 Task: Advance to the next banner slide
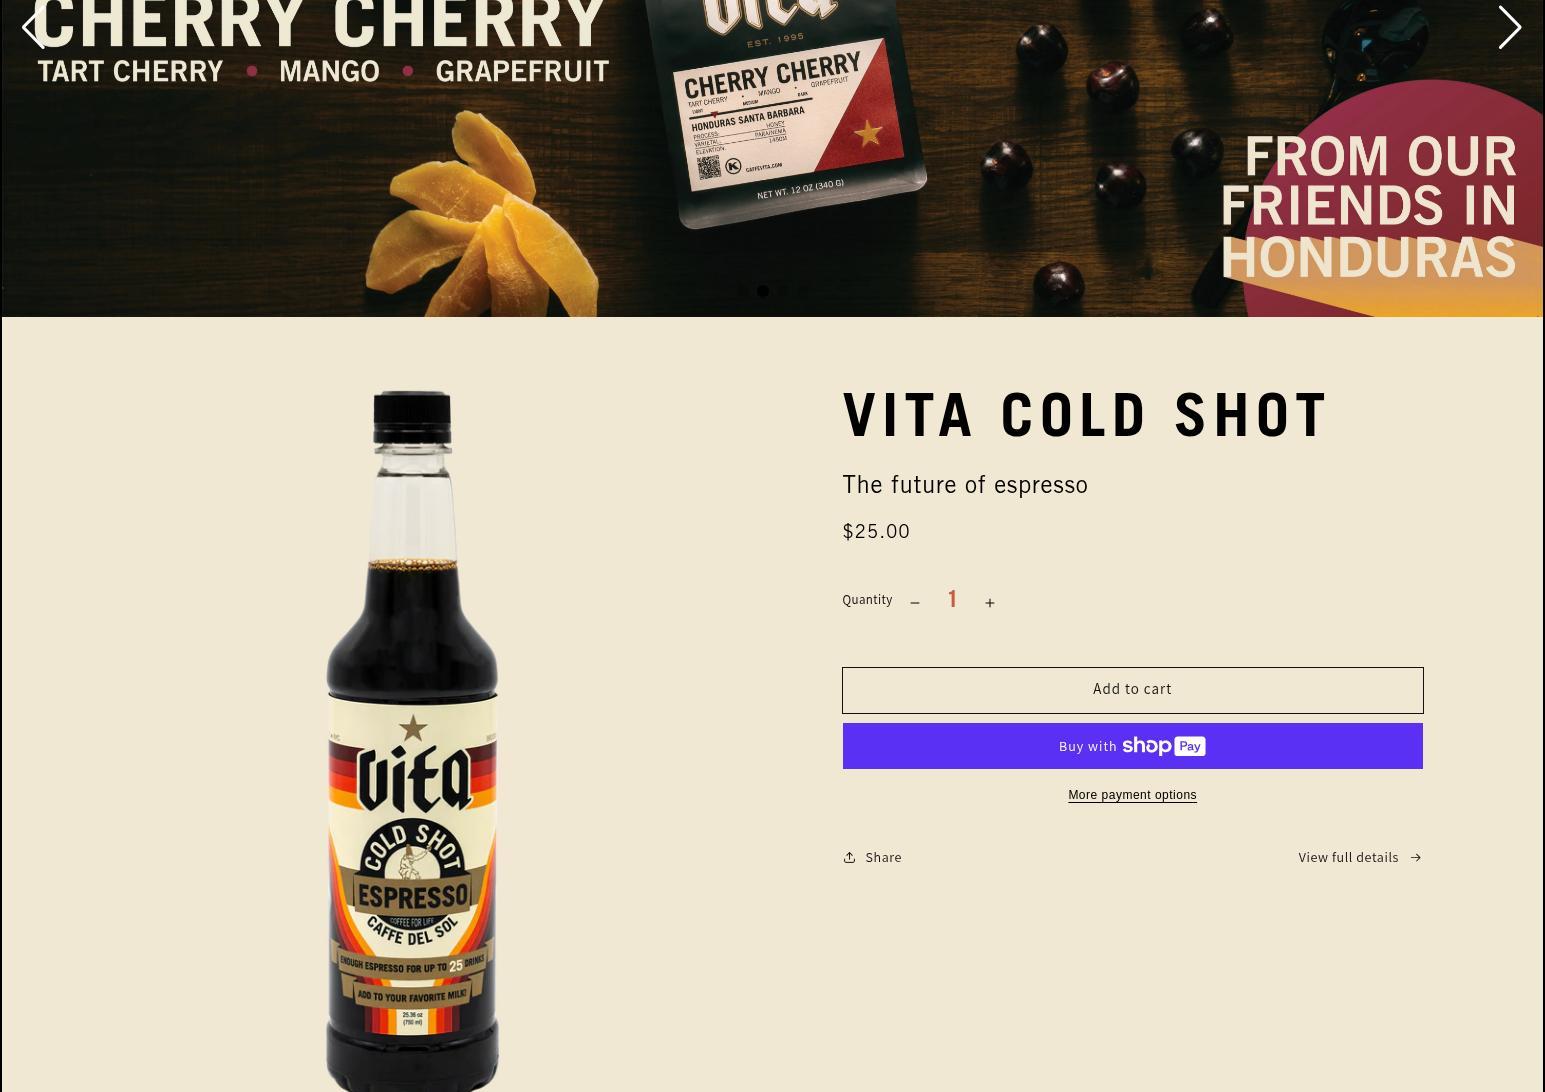pyautogui.click(x=1509, y=27)
